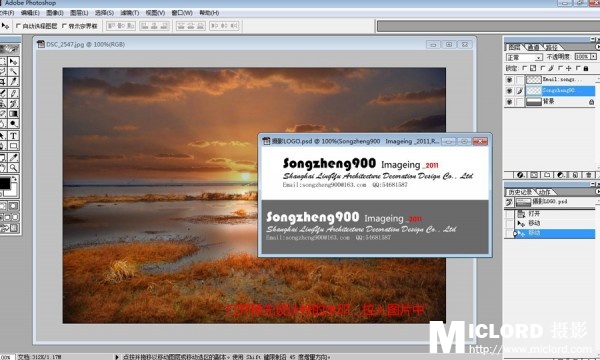The height and width of the screenshot is (360, 600).
Task: Select the Type tool
Action: pos(13,135)
